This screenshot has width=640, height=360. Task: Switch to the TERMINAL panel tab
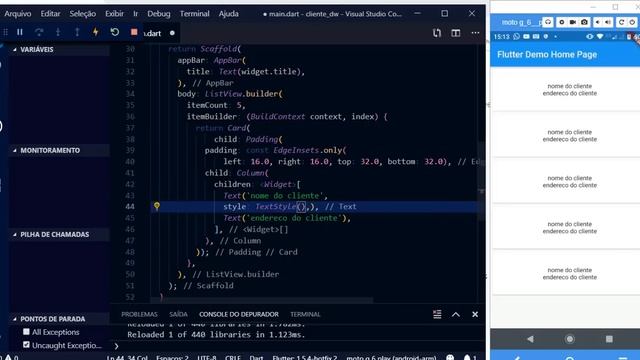[x=305, y=314]
